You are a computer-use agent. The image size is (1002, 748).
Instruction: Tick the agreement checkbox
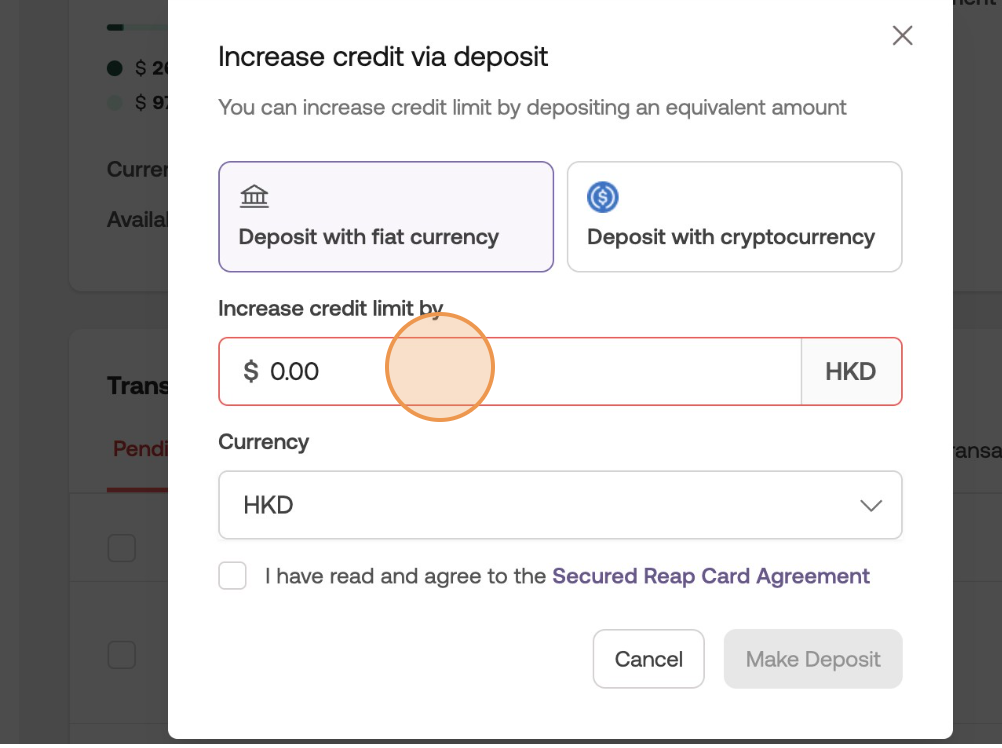pos(233,576)
